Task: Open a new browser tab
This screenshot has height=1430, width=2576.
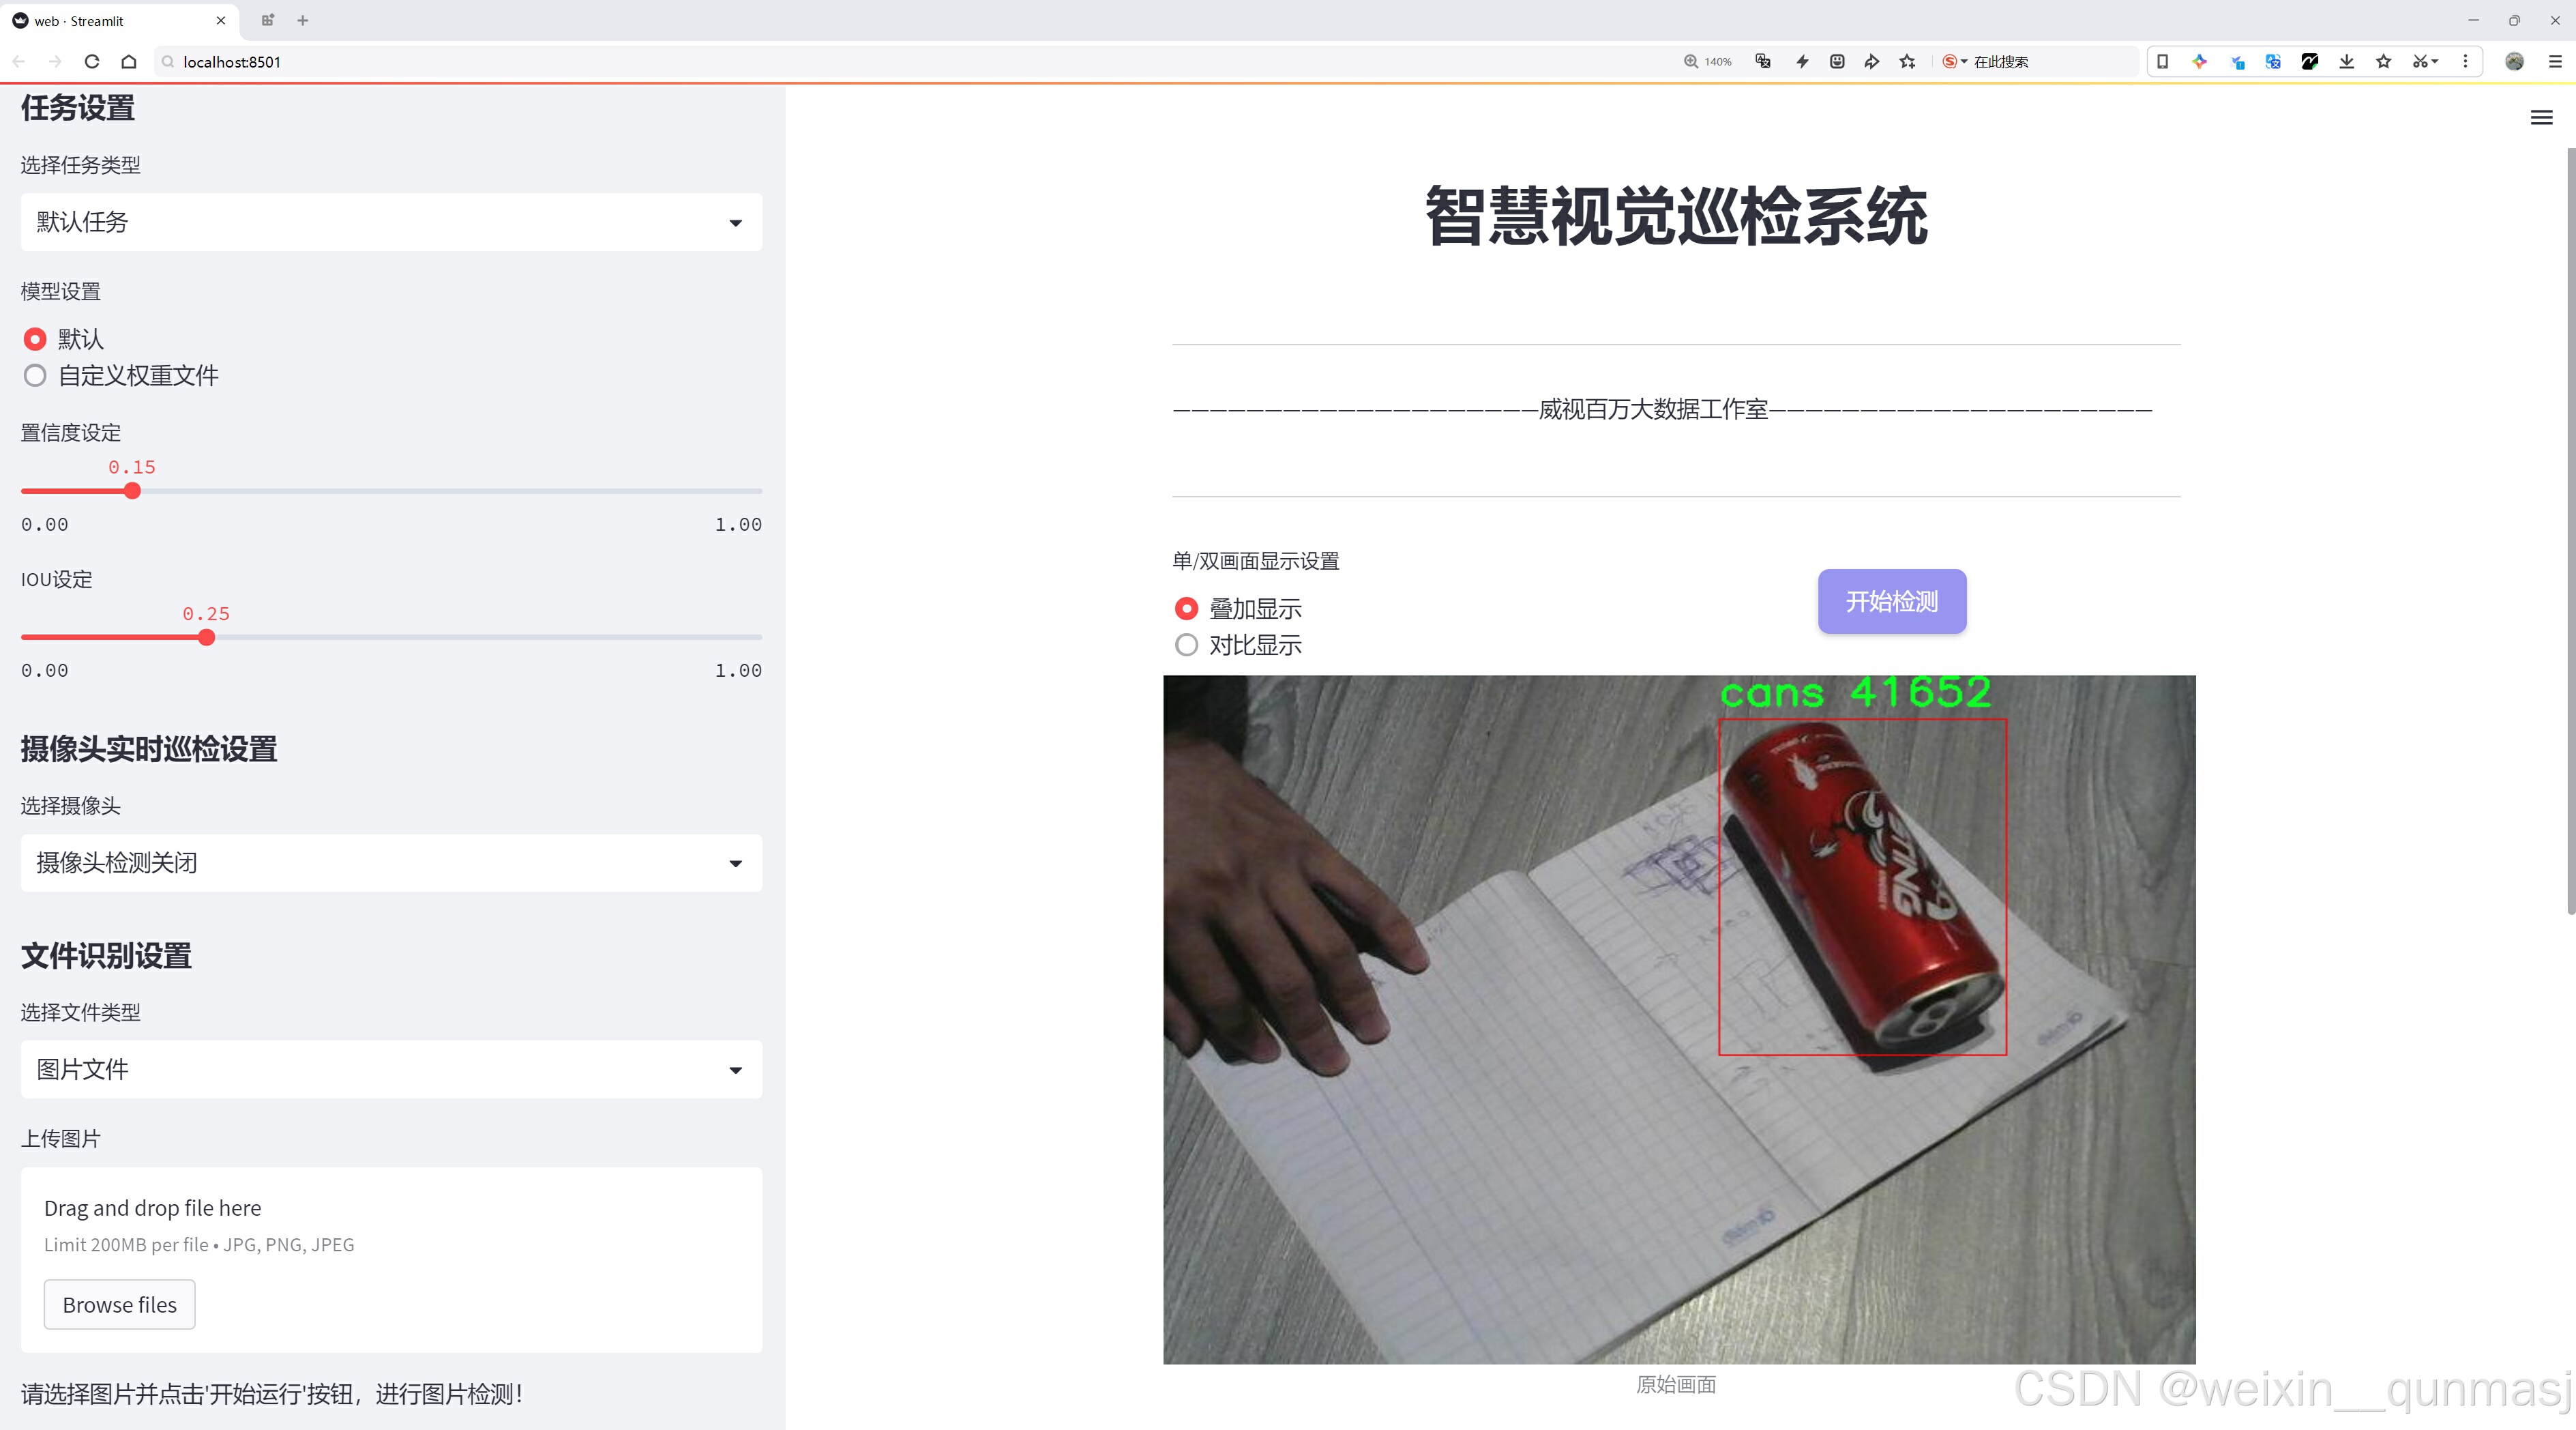Action: (303, 20)
